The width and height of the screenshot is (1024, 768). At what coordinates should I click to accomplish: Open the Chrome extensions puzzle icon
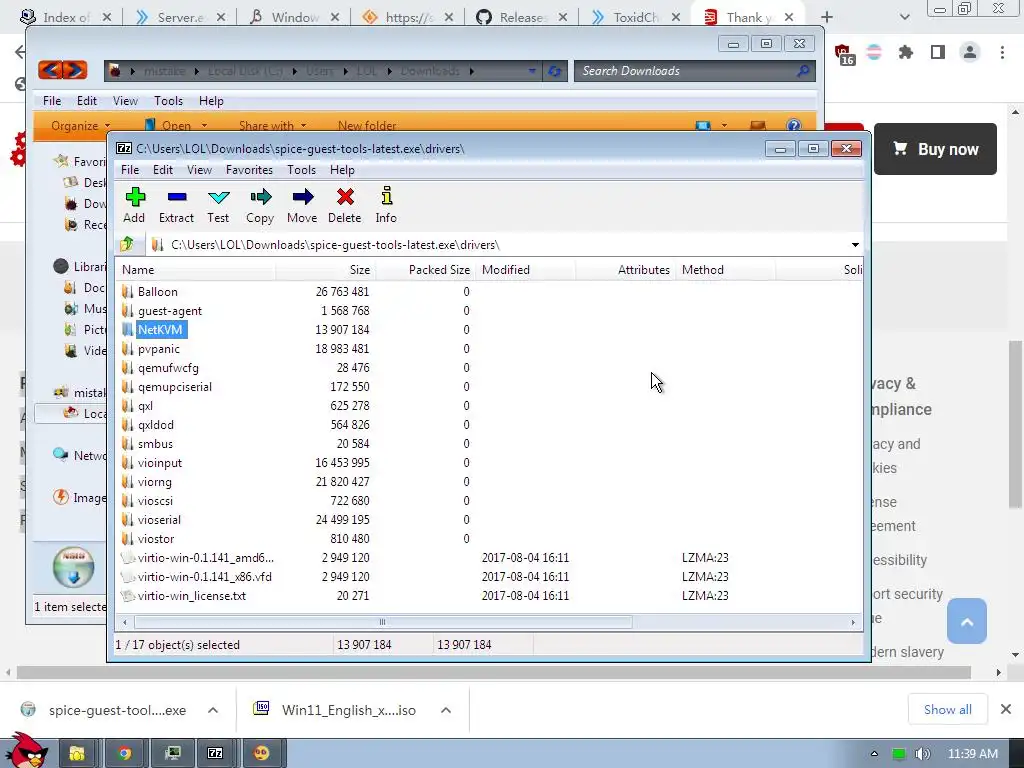click(905, 52)
